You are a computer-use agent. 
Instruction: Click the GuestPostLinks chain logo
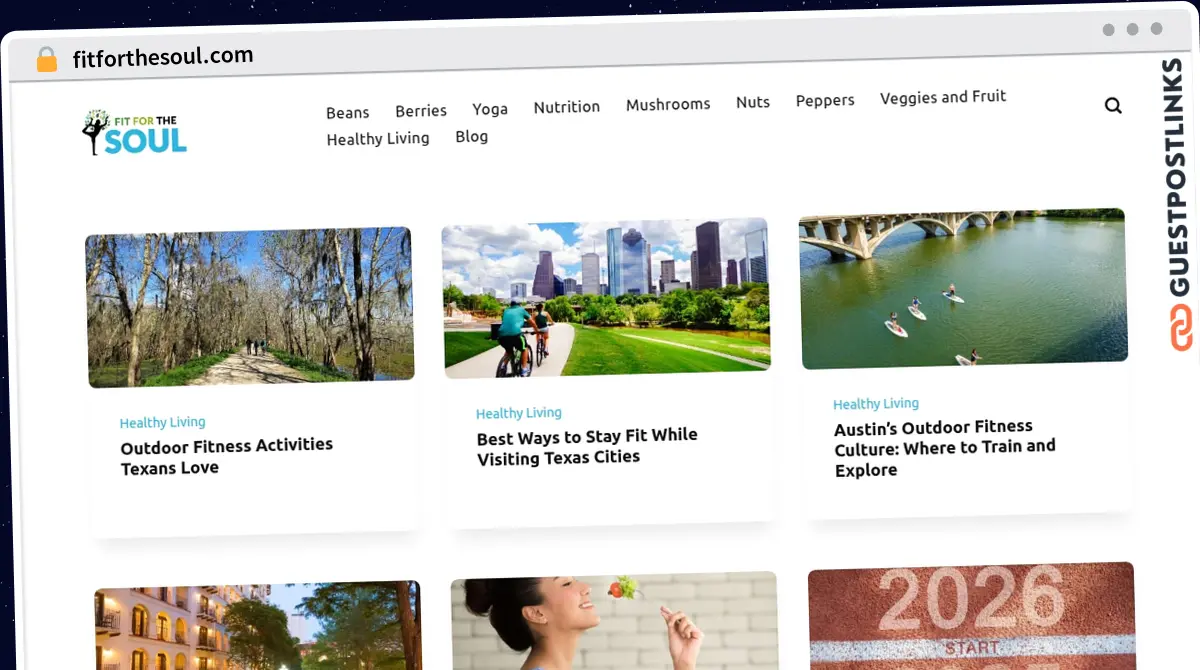click(x=1181, y=328)
